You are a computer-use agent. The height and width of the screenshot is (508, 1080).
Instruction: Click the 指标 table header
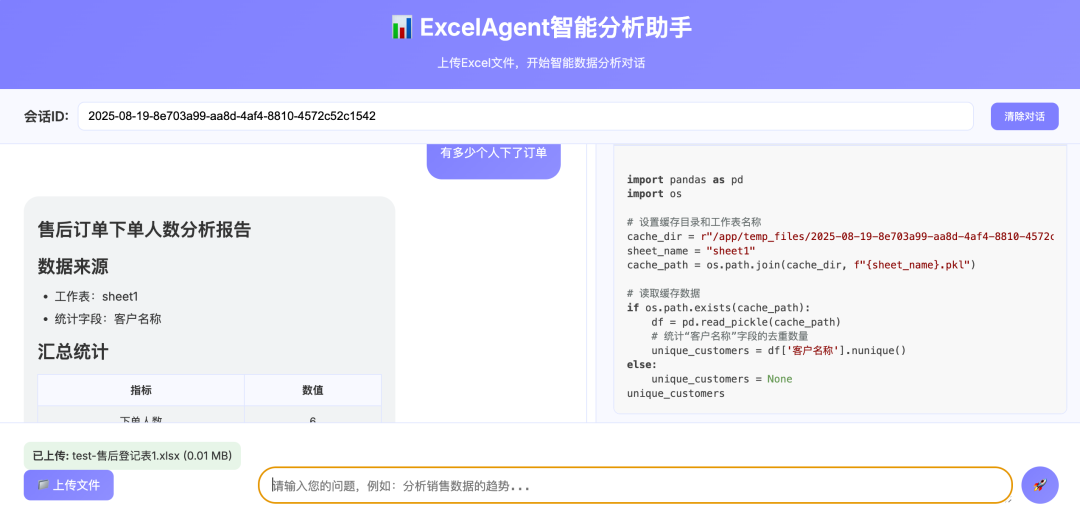pos(141,390)
